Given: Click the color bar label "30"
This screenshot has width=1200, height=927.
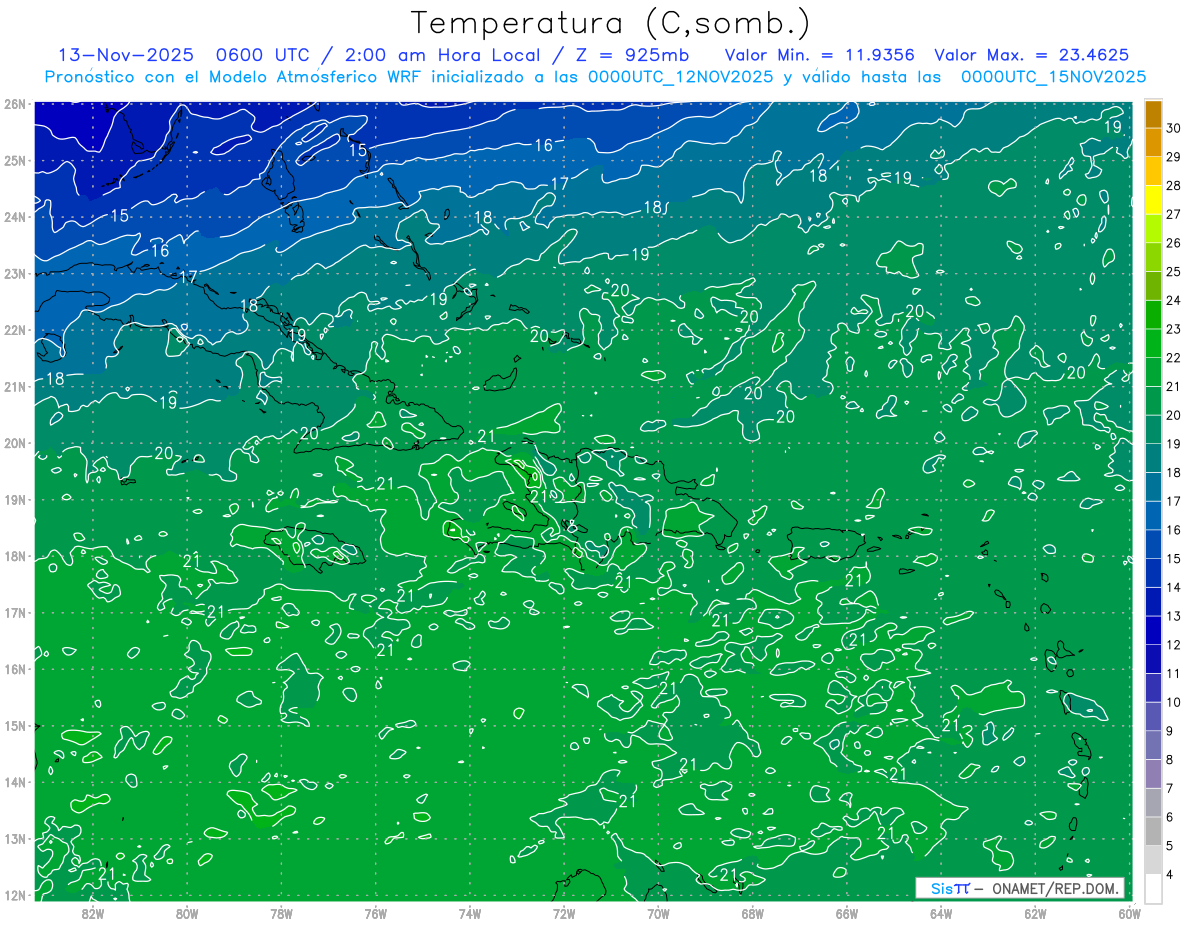Looking at the screenshot, I should [1173, 128].
